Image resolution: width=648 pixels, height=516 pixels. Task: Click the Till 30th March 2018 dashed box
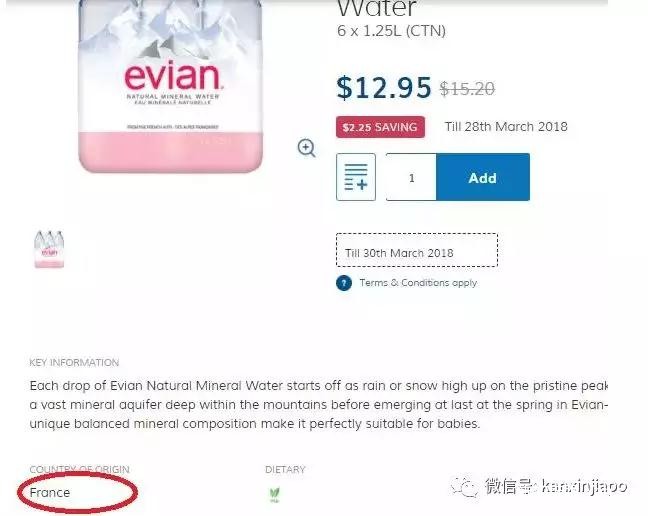417,250
